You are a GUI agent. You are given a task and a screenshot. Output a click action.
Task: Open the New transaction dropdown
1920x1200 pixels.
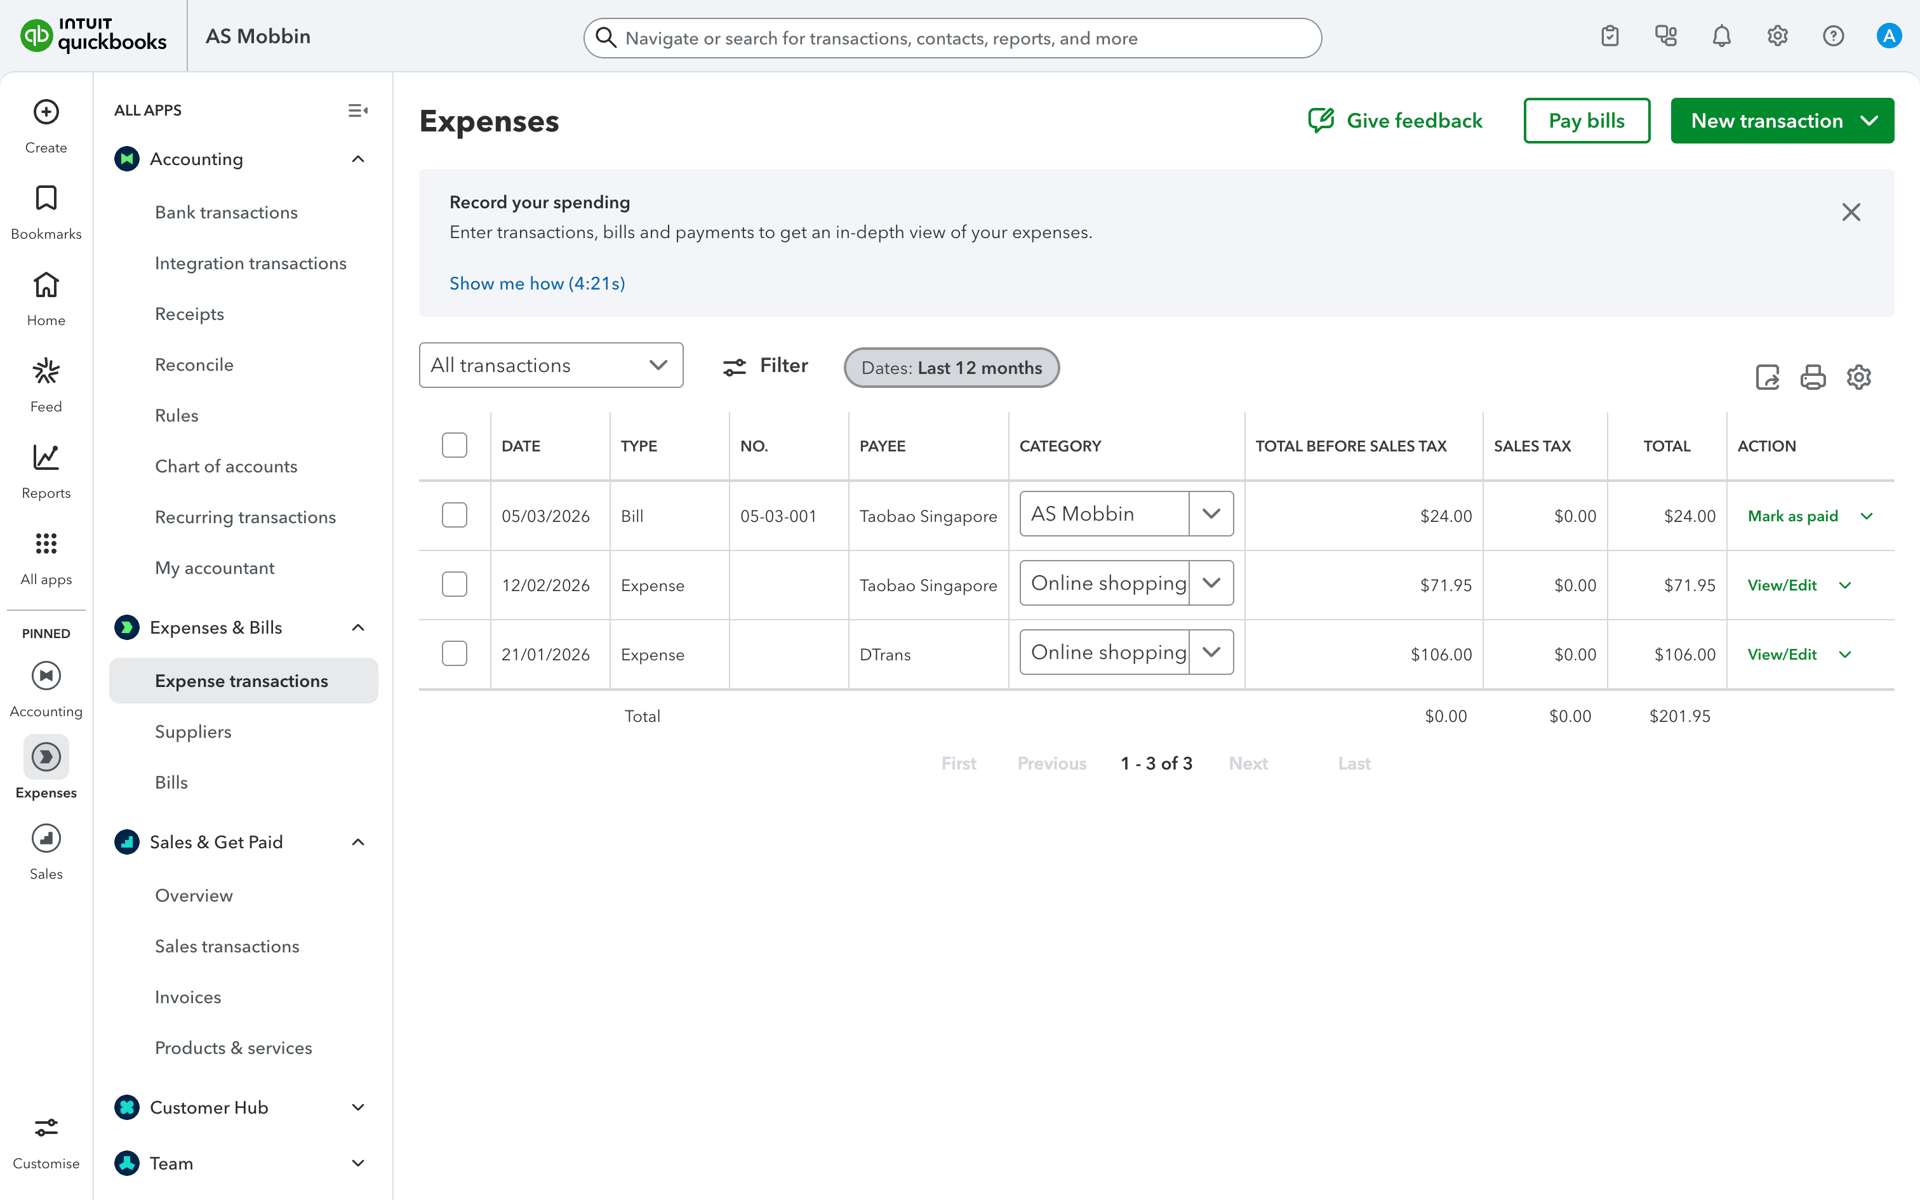1782,121
